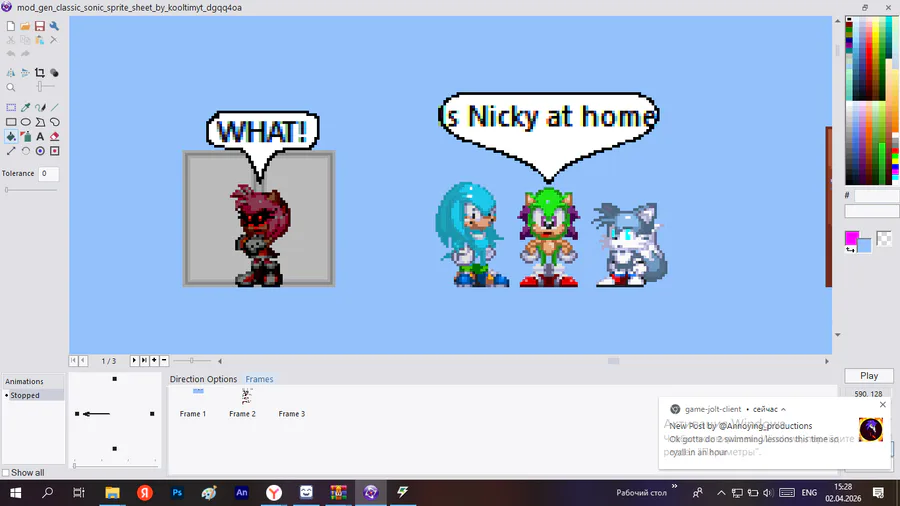Click the Flip vertically icon
This screenshot has height=506, width=900.
click(25, 73)
